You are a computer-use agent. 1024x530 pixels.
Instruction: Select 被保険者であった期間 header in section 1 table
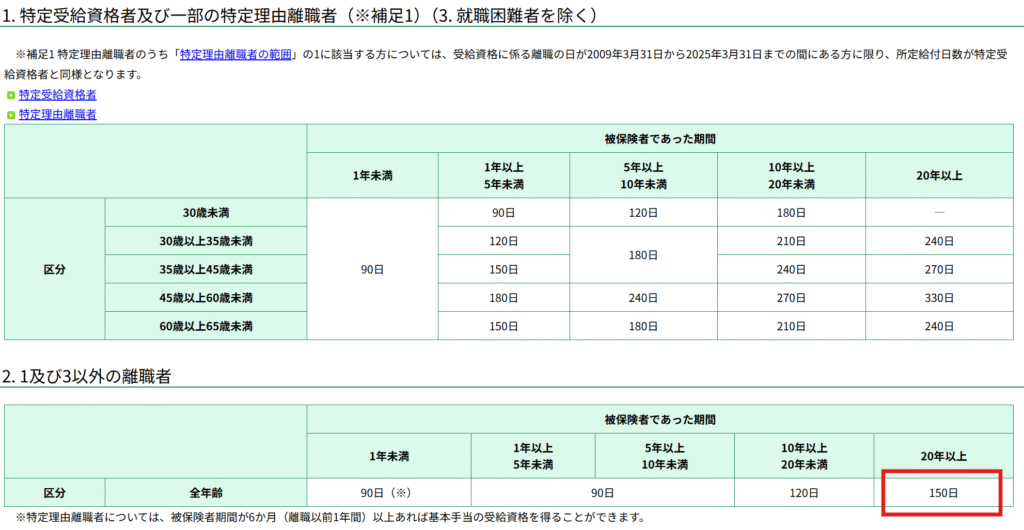(x=660, y=138)
